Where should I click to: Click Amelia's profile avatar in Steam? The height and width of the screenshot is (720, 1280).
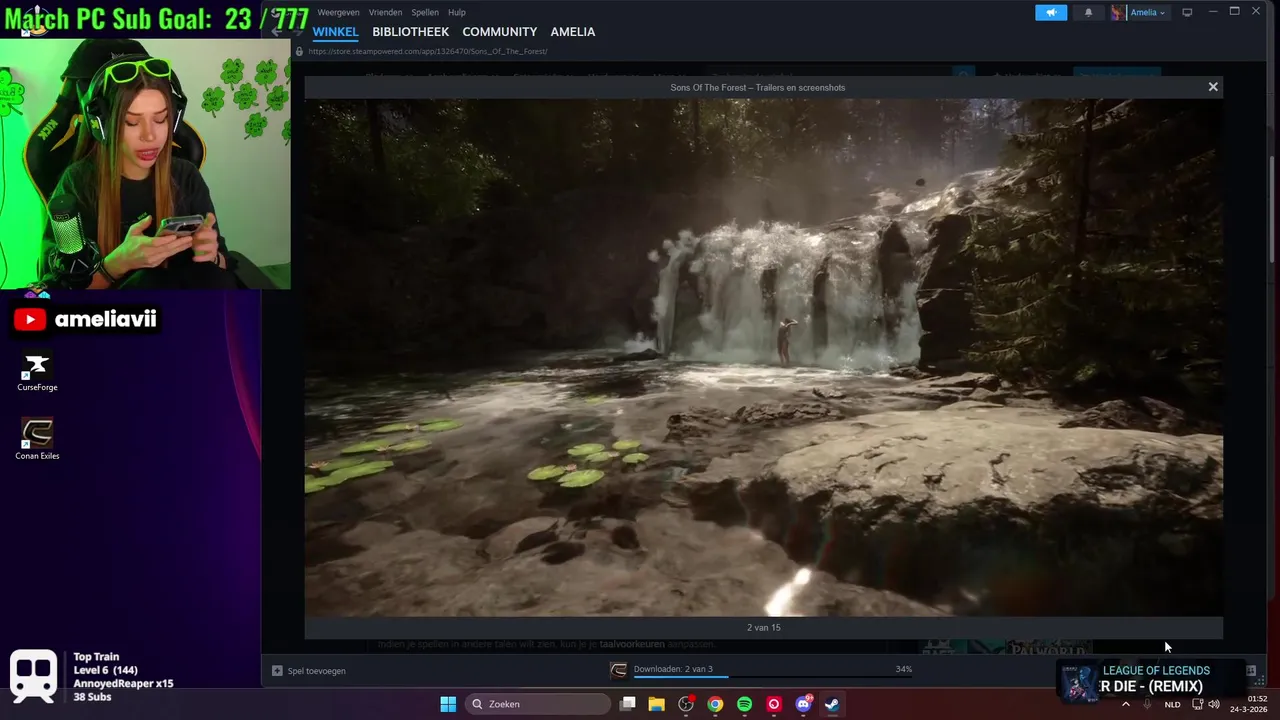tap(1117, 12)
